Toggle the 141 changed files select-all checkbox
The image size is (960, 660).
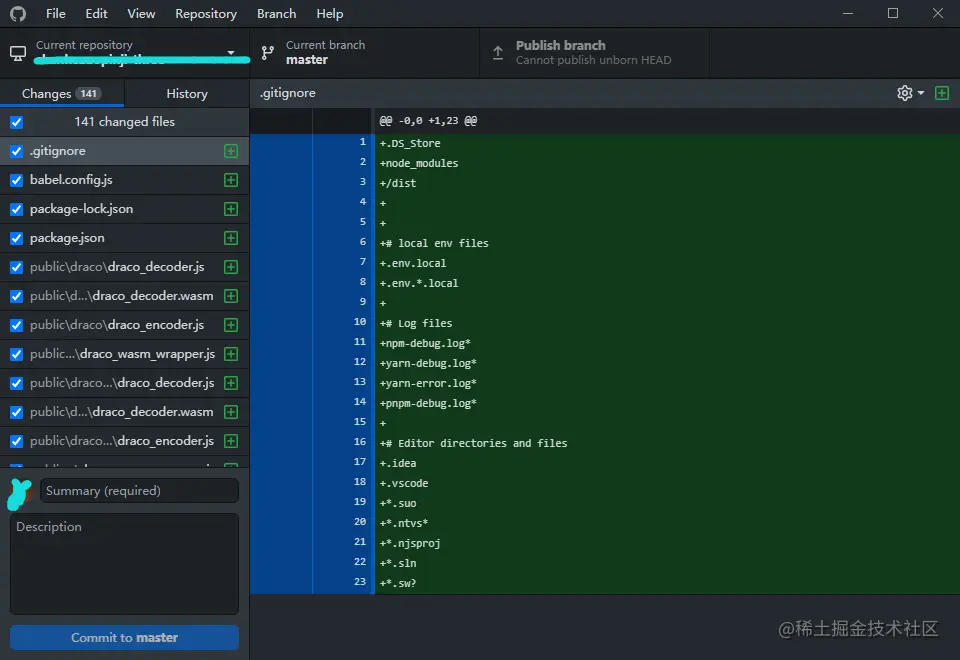[x=17, y=122]
